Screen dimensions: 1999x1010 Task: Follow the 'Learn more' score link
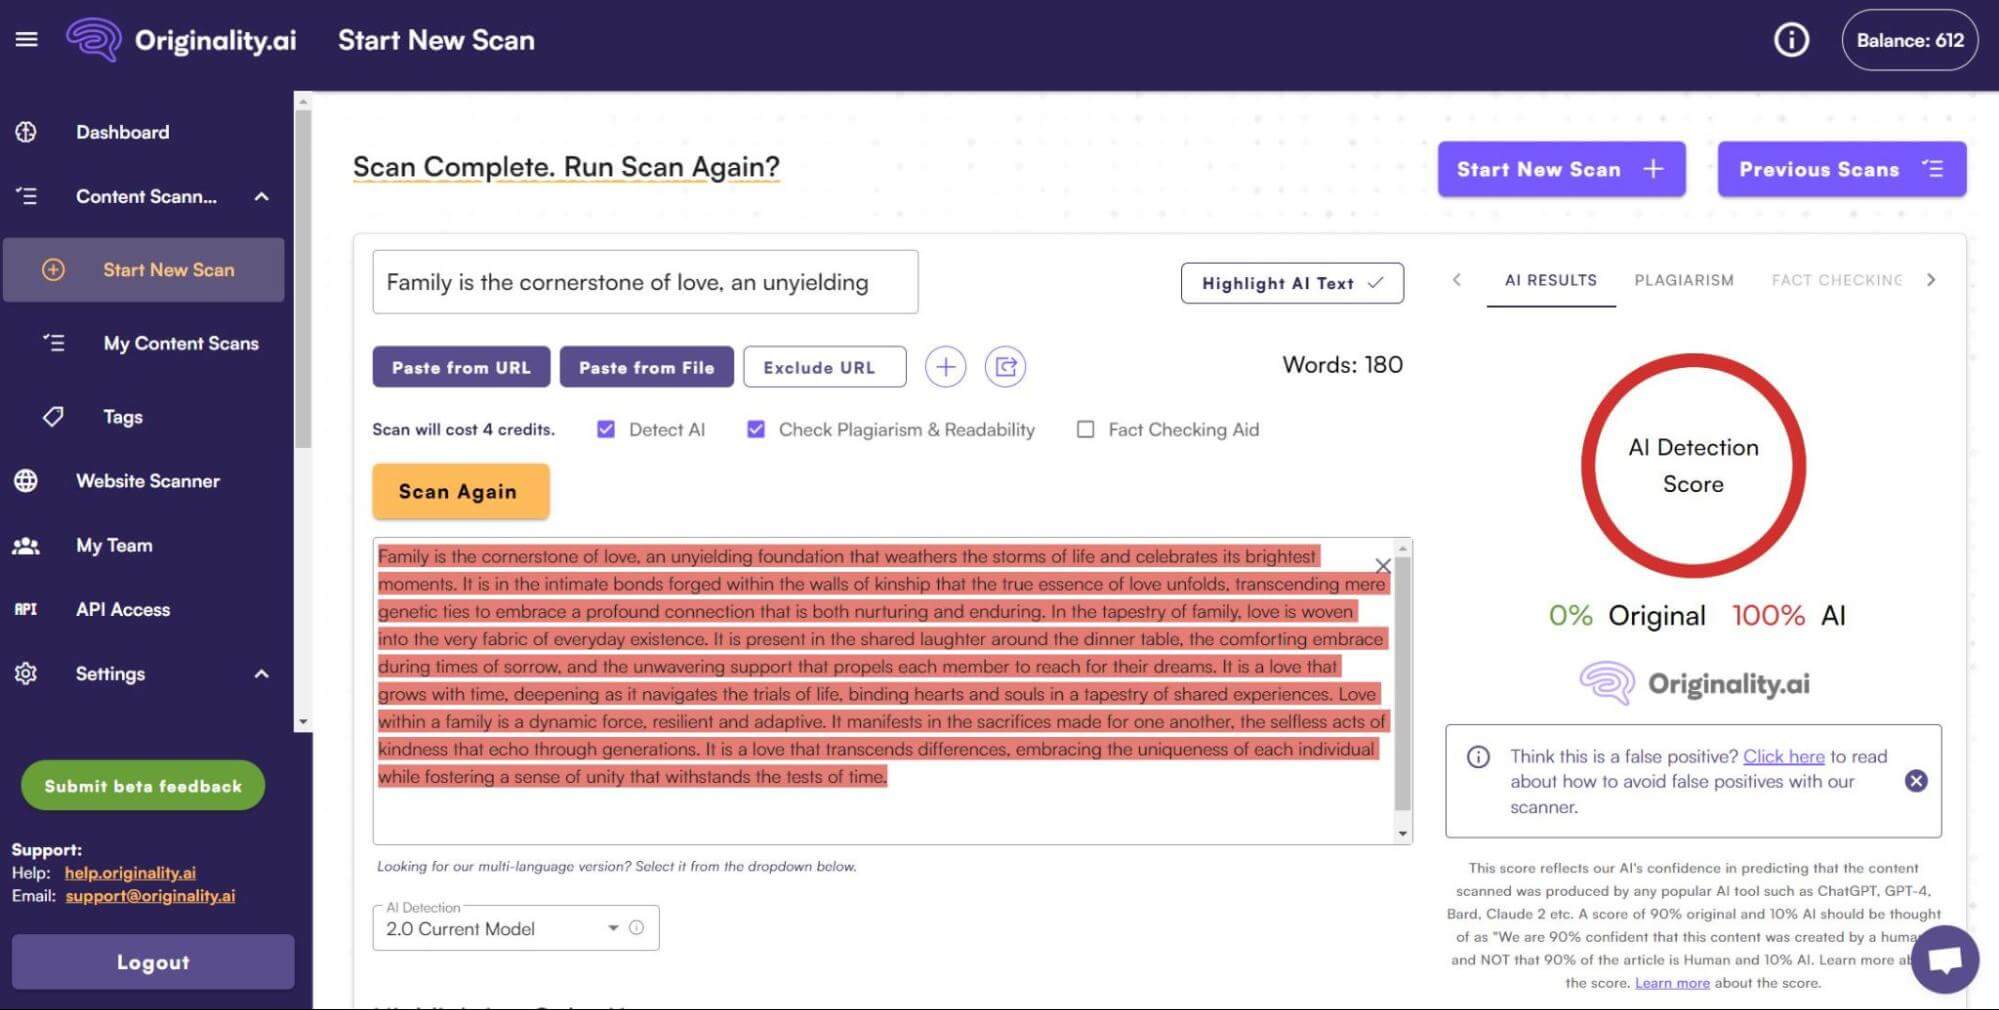pos(1672,983)
